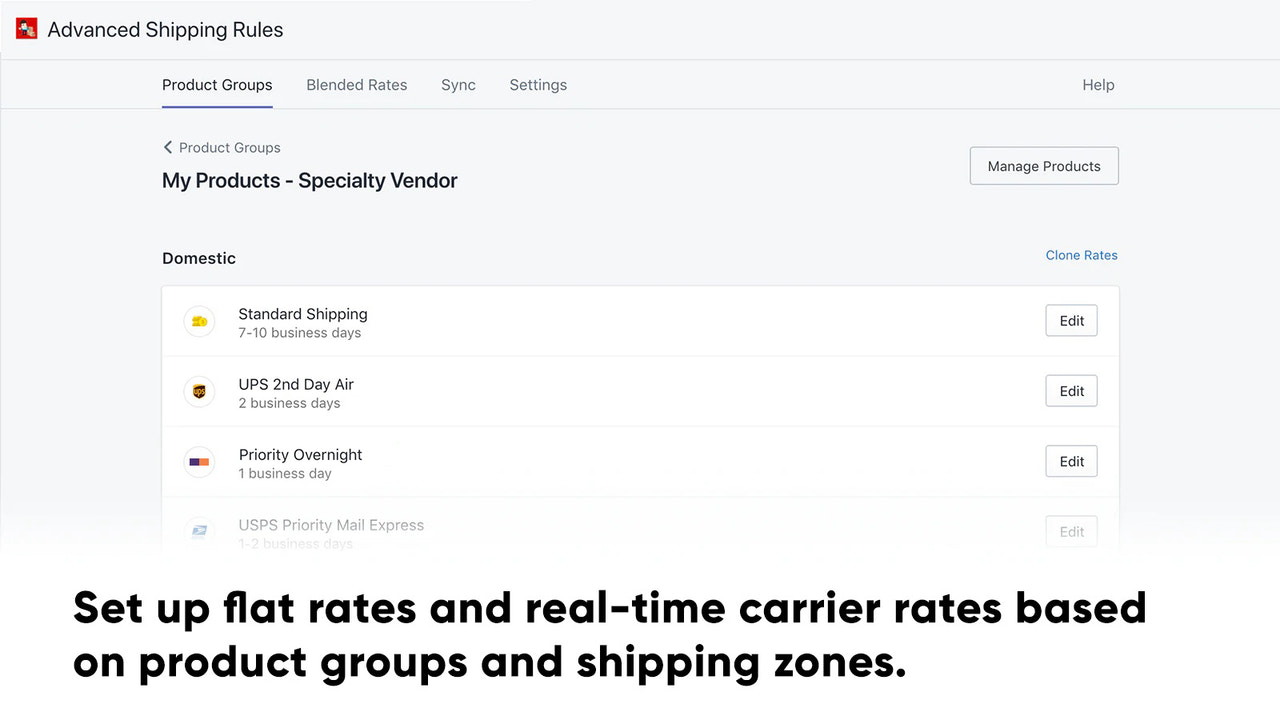The image size is (1280, 720).
Task: Open the Sync tab
Action: pyautogui.click(x=458, y=85)
